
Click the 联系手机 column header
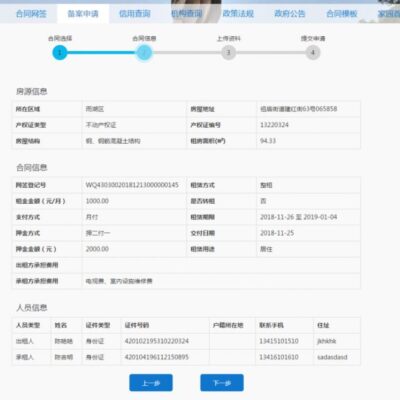(271, 325)
